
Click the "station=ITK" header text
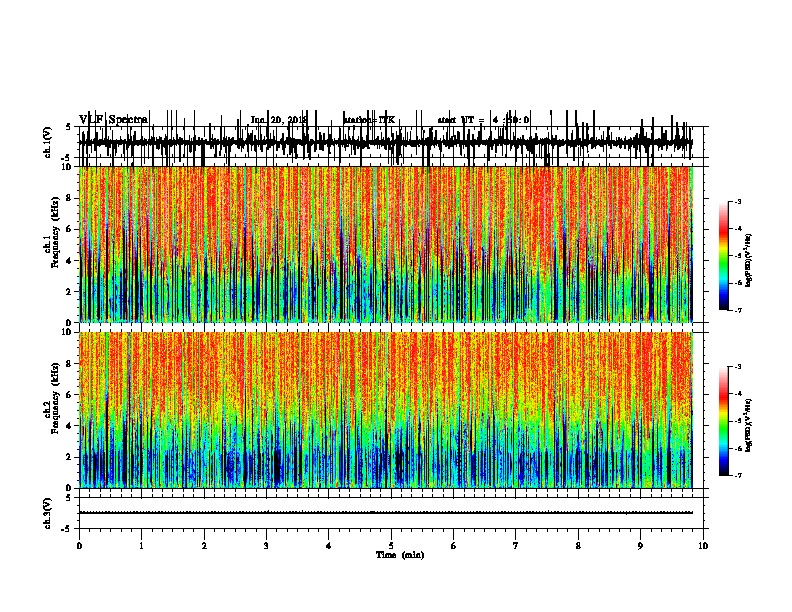[x=369, y=120]
